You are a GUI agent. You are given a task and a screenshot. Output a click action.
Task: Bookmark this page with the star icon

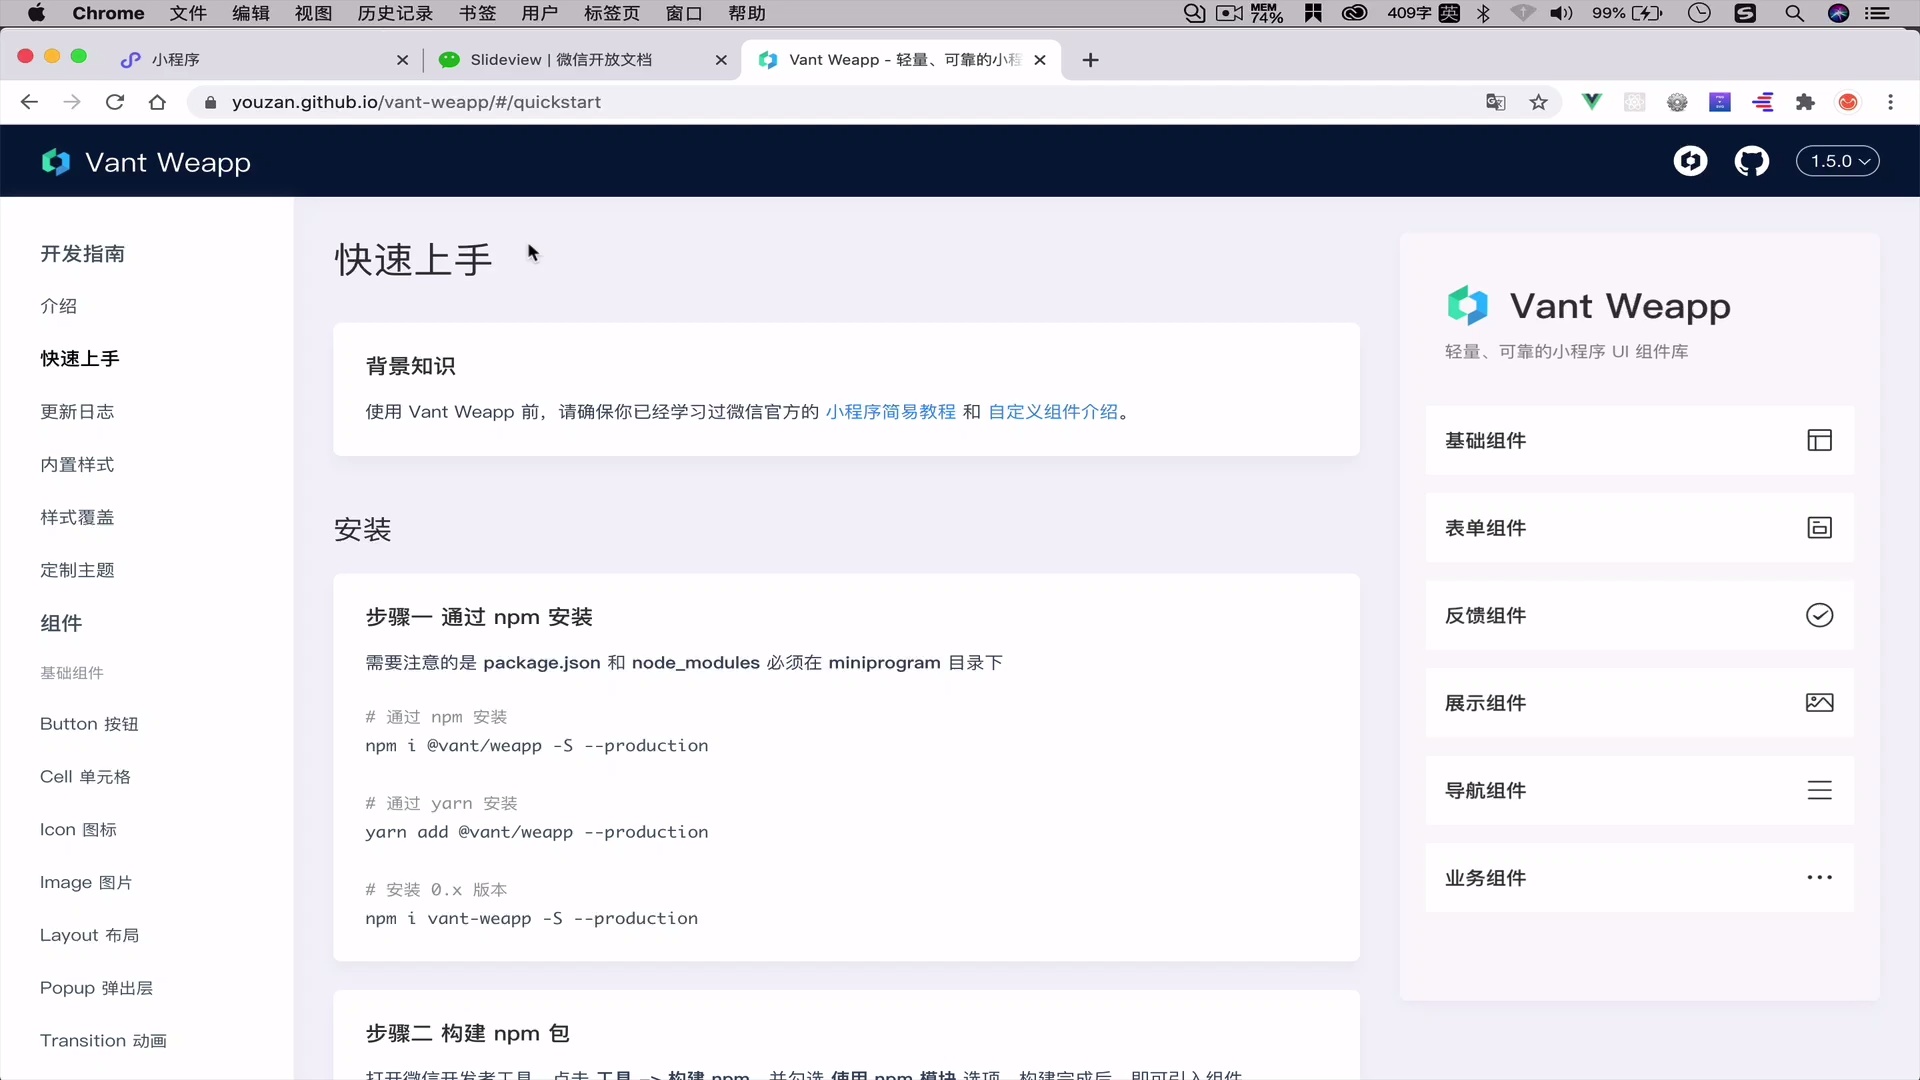[x=1538, y=102]
